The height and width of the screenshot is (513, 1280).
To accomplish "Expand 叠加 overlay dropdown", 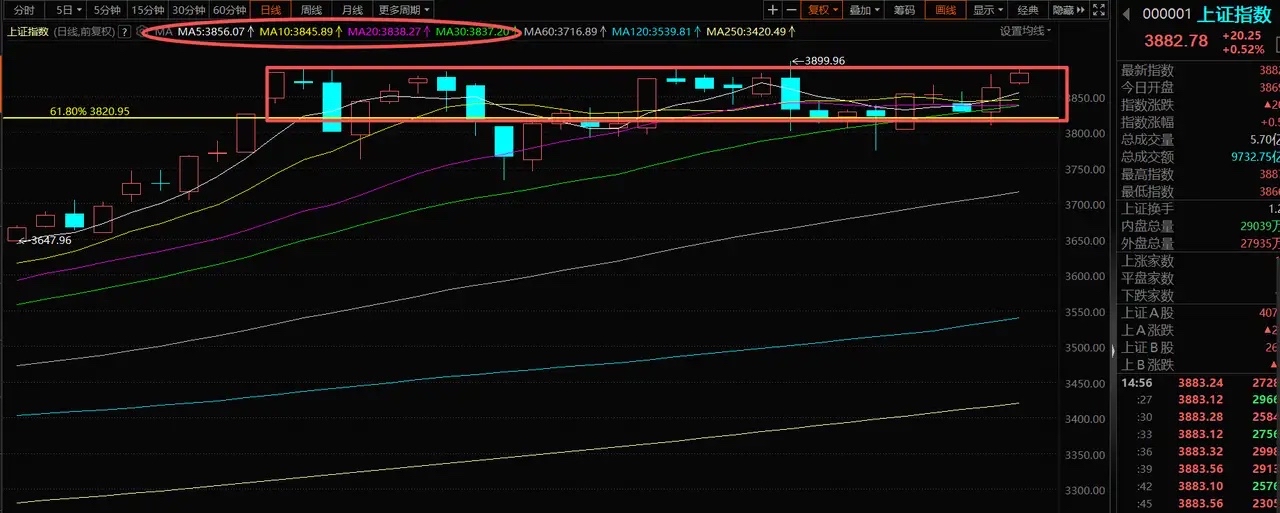I will tap(863, 10).
